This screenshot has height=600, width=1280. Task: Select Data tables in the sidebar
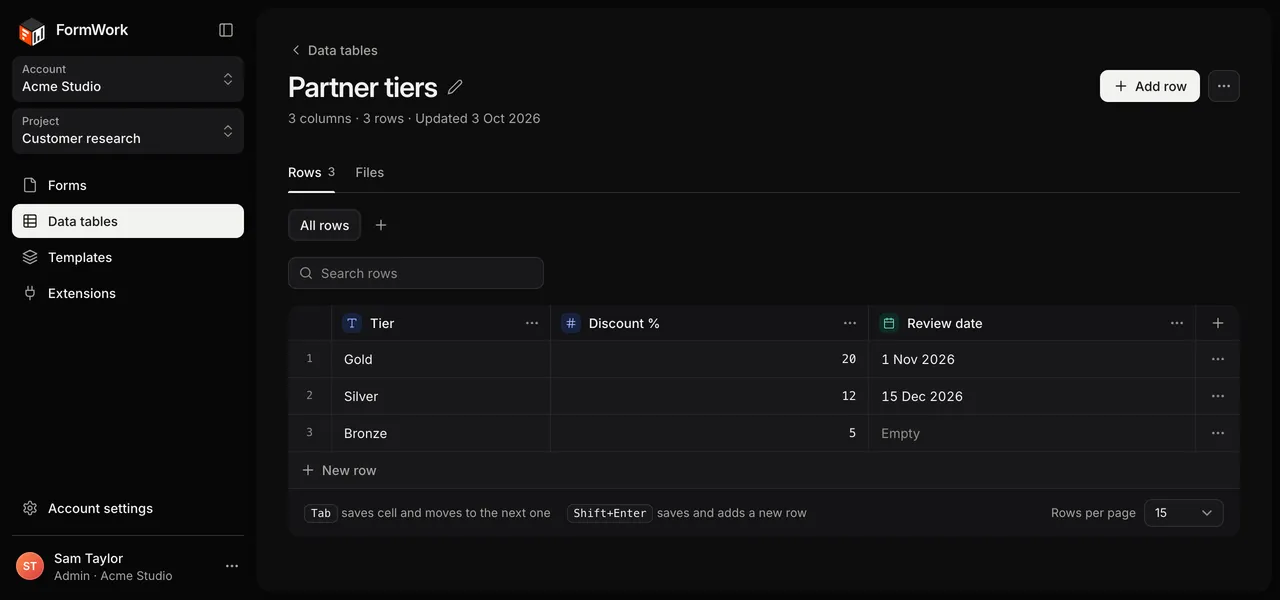(128, 221)
